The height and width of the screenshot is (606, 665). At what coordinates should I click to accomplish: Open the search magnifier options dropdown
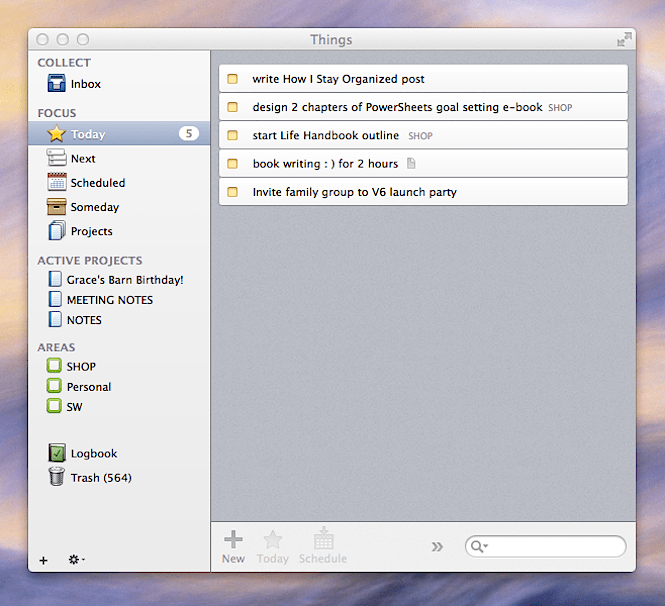[479, 547]
